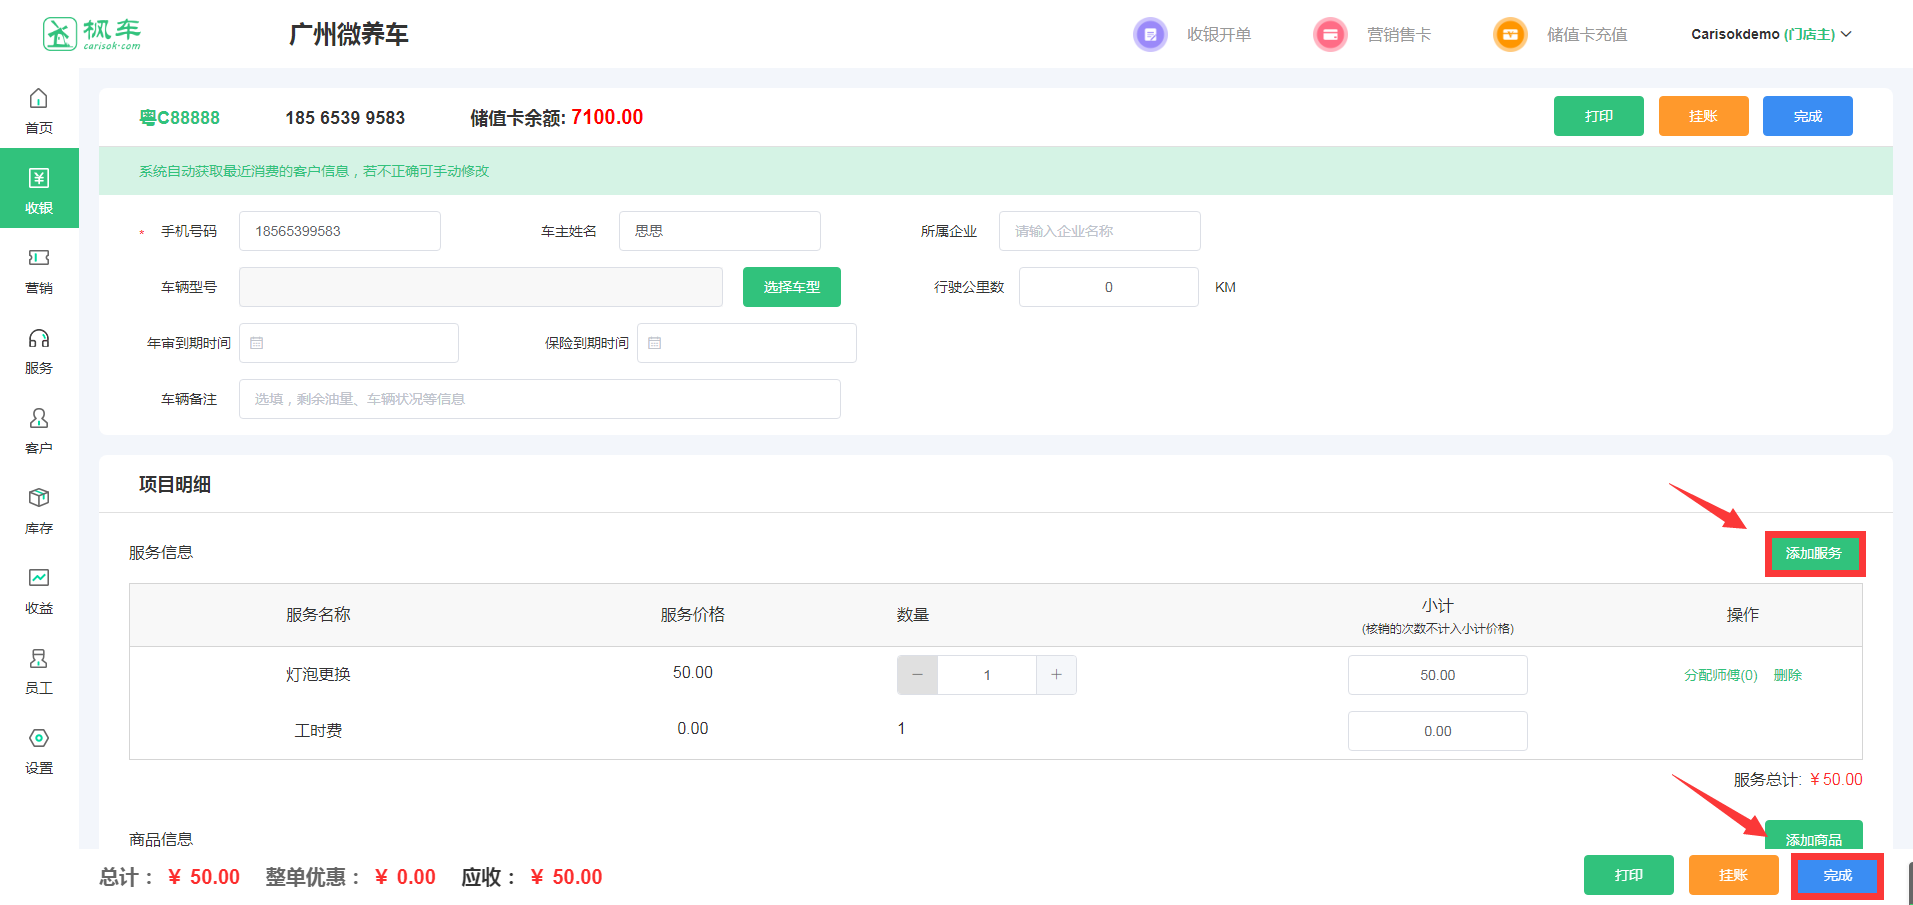Click the 枫车 logo

coord(92,34)
